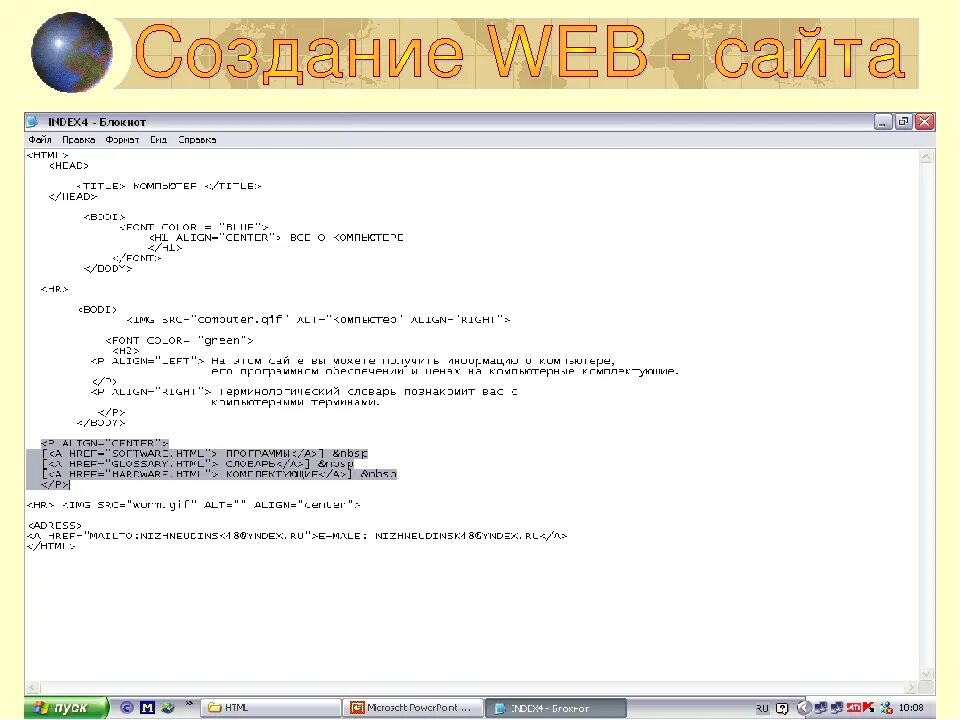Click the P ALIGN="LEFT" line
The height and width of the screenshot is (720, 960).
click(x=353, y=361)
